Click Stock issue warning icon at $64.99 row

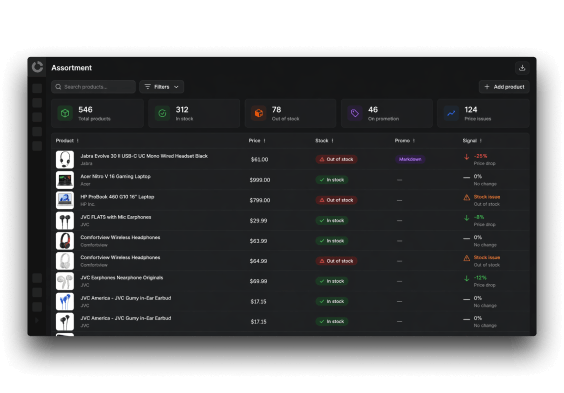point(467,258)
